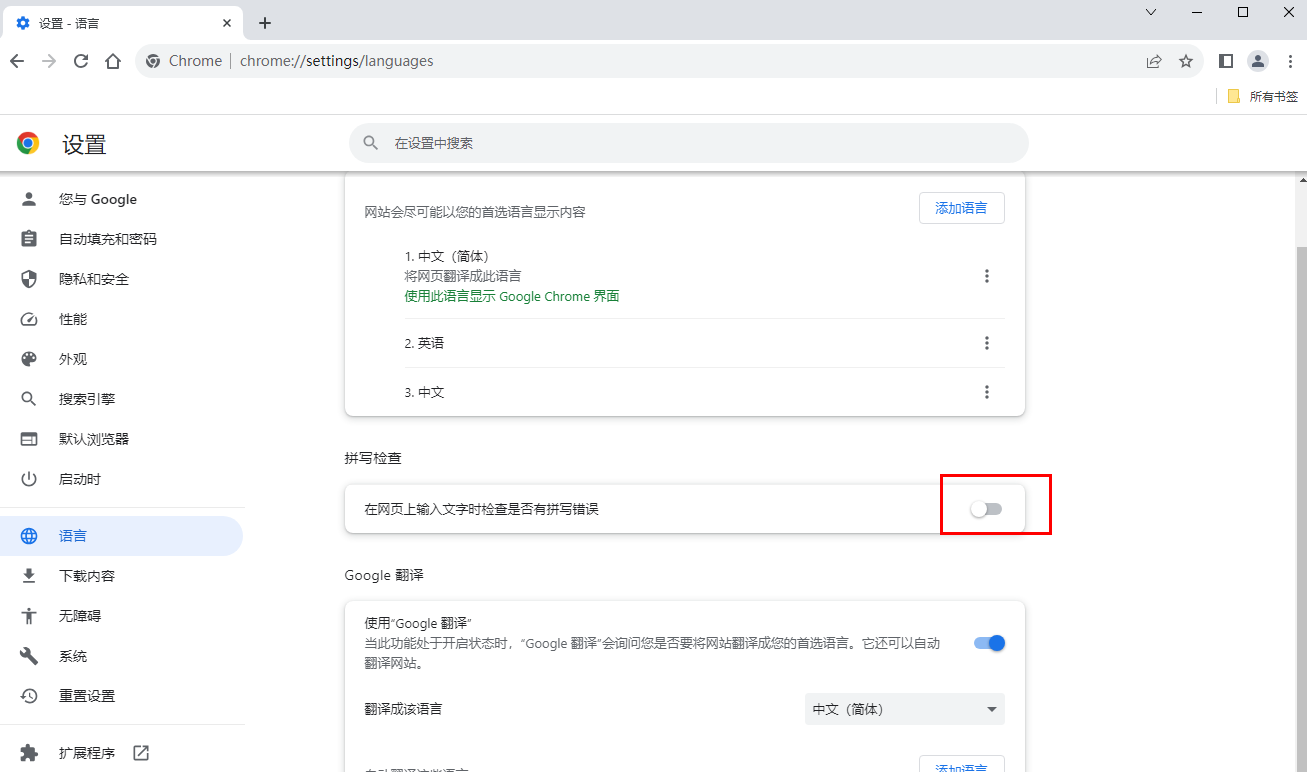Bookmark this page with the star icon
The width and height of the screenshot is (1307, 772).
click(x=1186, y=61)
